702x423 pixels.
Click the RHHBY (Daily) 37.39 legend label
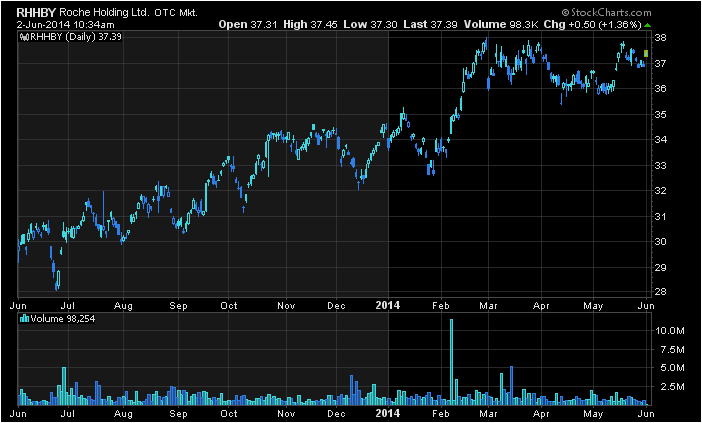coord(75,37)
